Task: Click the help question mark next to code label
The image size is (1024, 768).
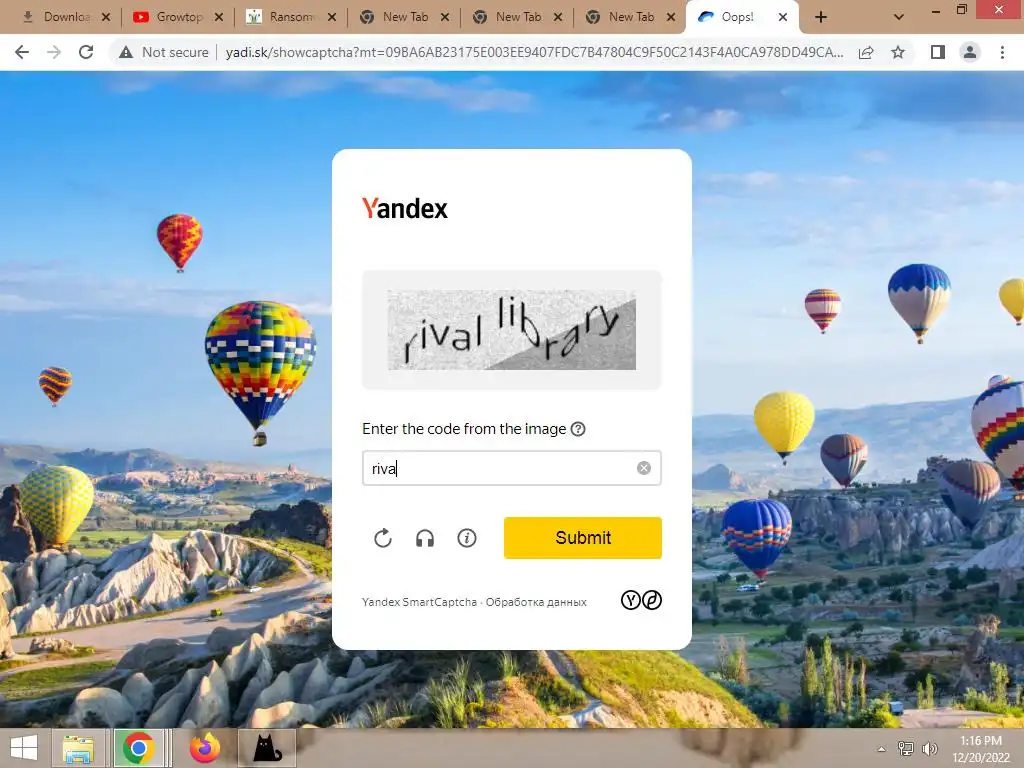Action: tap(578, 429)
